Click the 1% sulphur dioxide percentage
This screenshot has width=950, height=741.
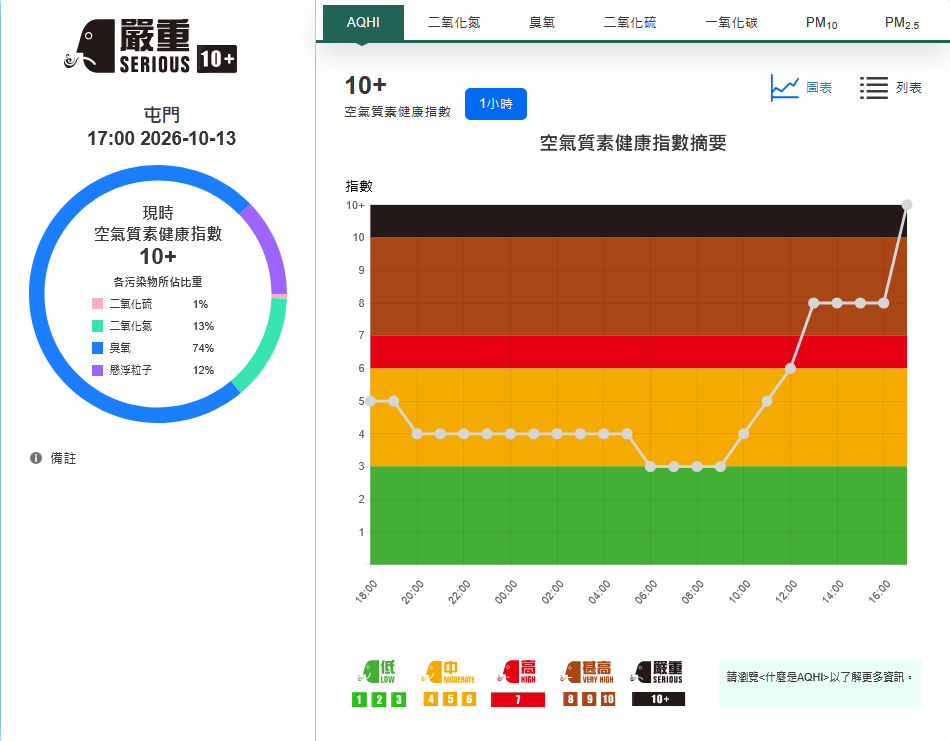(x=201, y=304)
